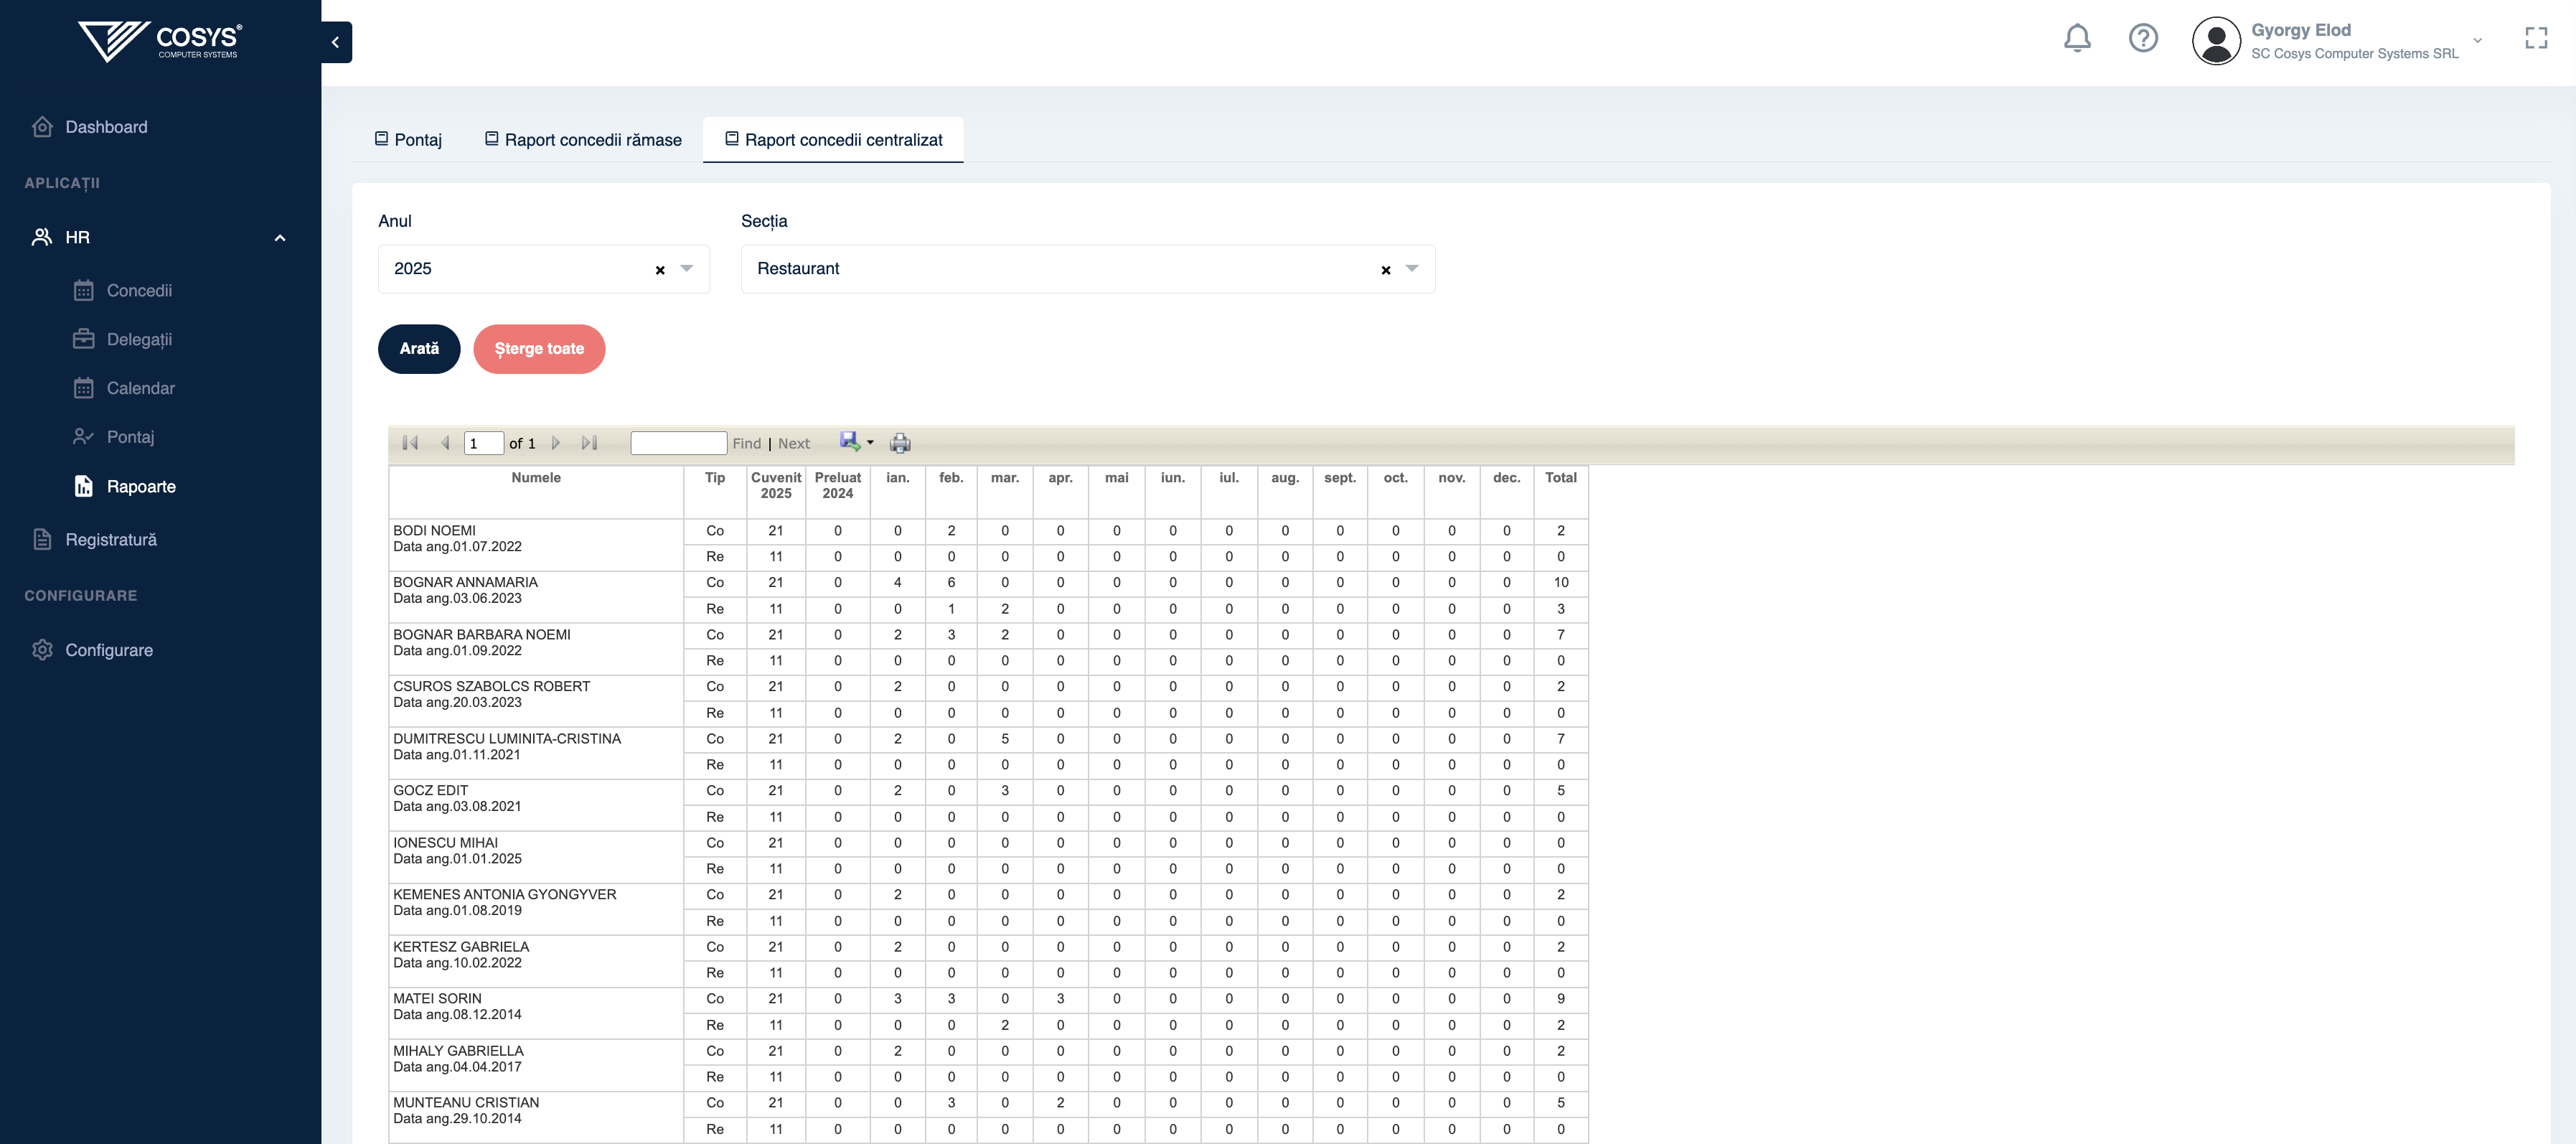Collapse the sidebar with arrow button

tap(336, 42)
